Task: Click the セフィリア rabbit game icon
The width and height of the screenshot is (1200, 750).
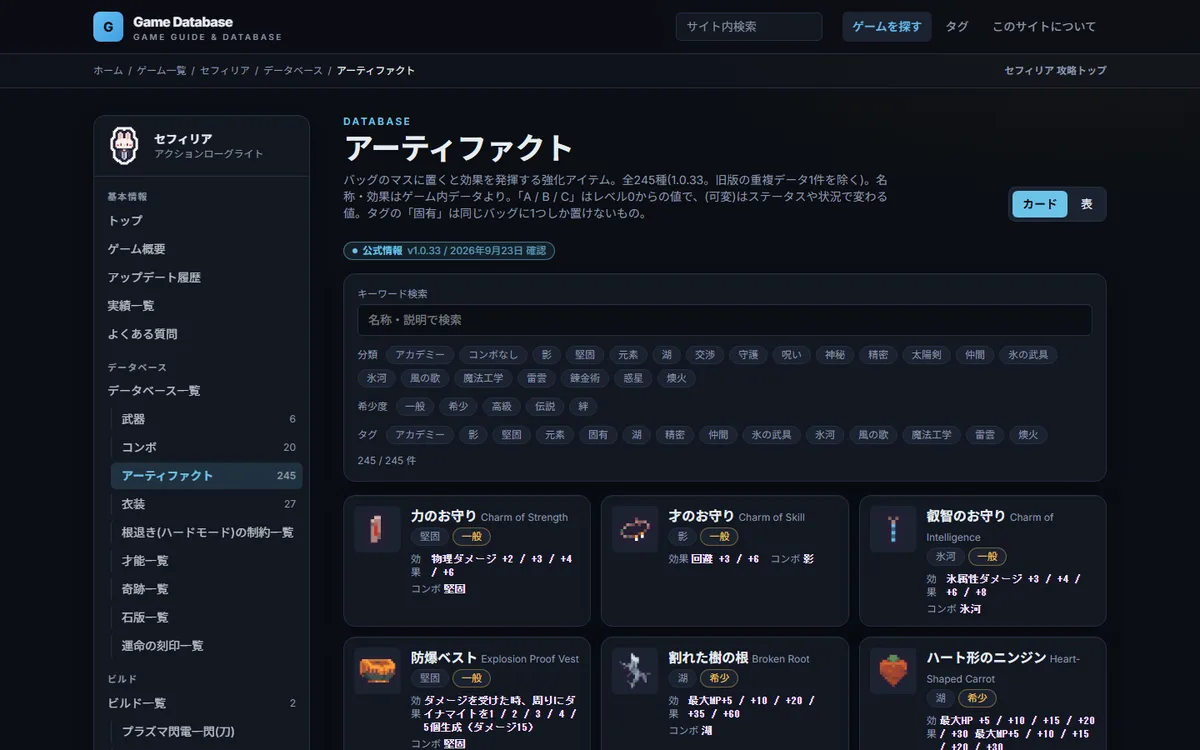Action: click(124, 146)
